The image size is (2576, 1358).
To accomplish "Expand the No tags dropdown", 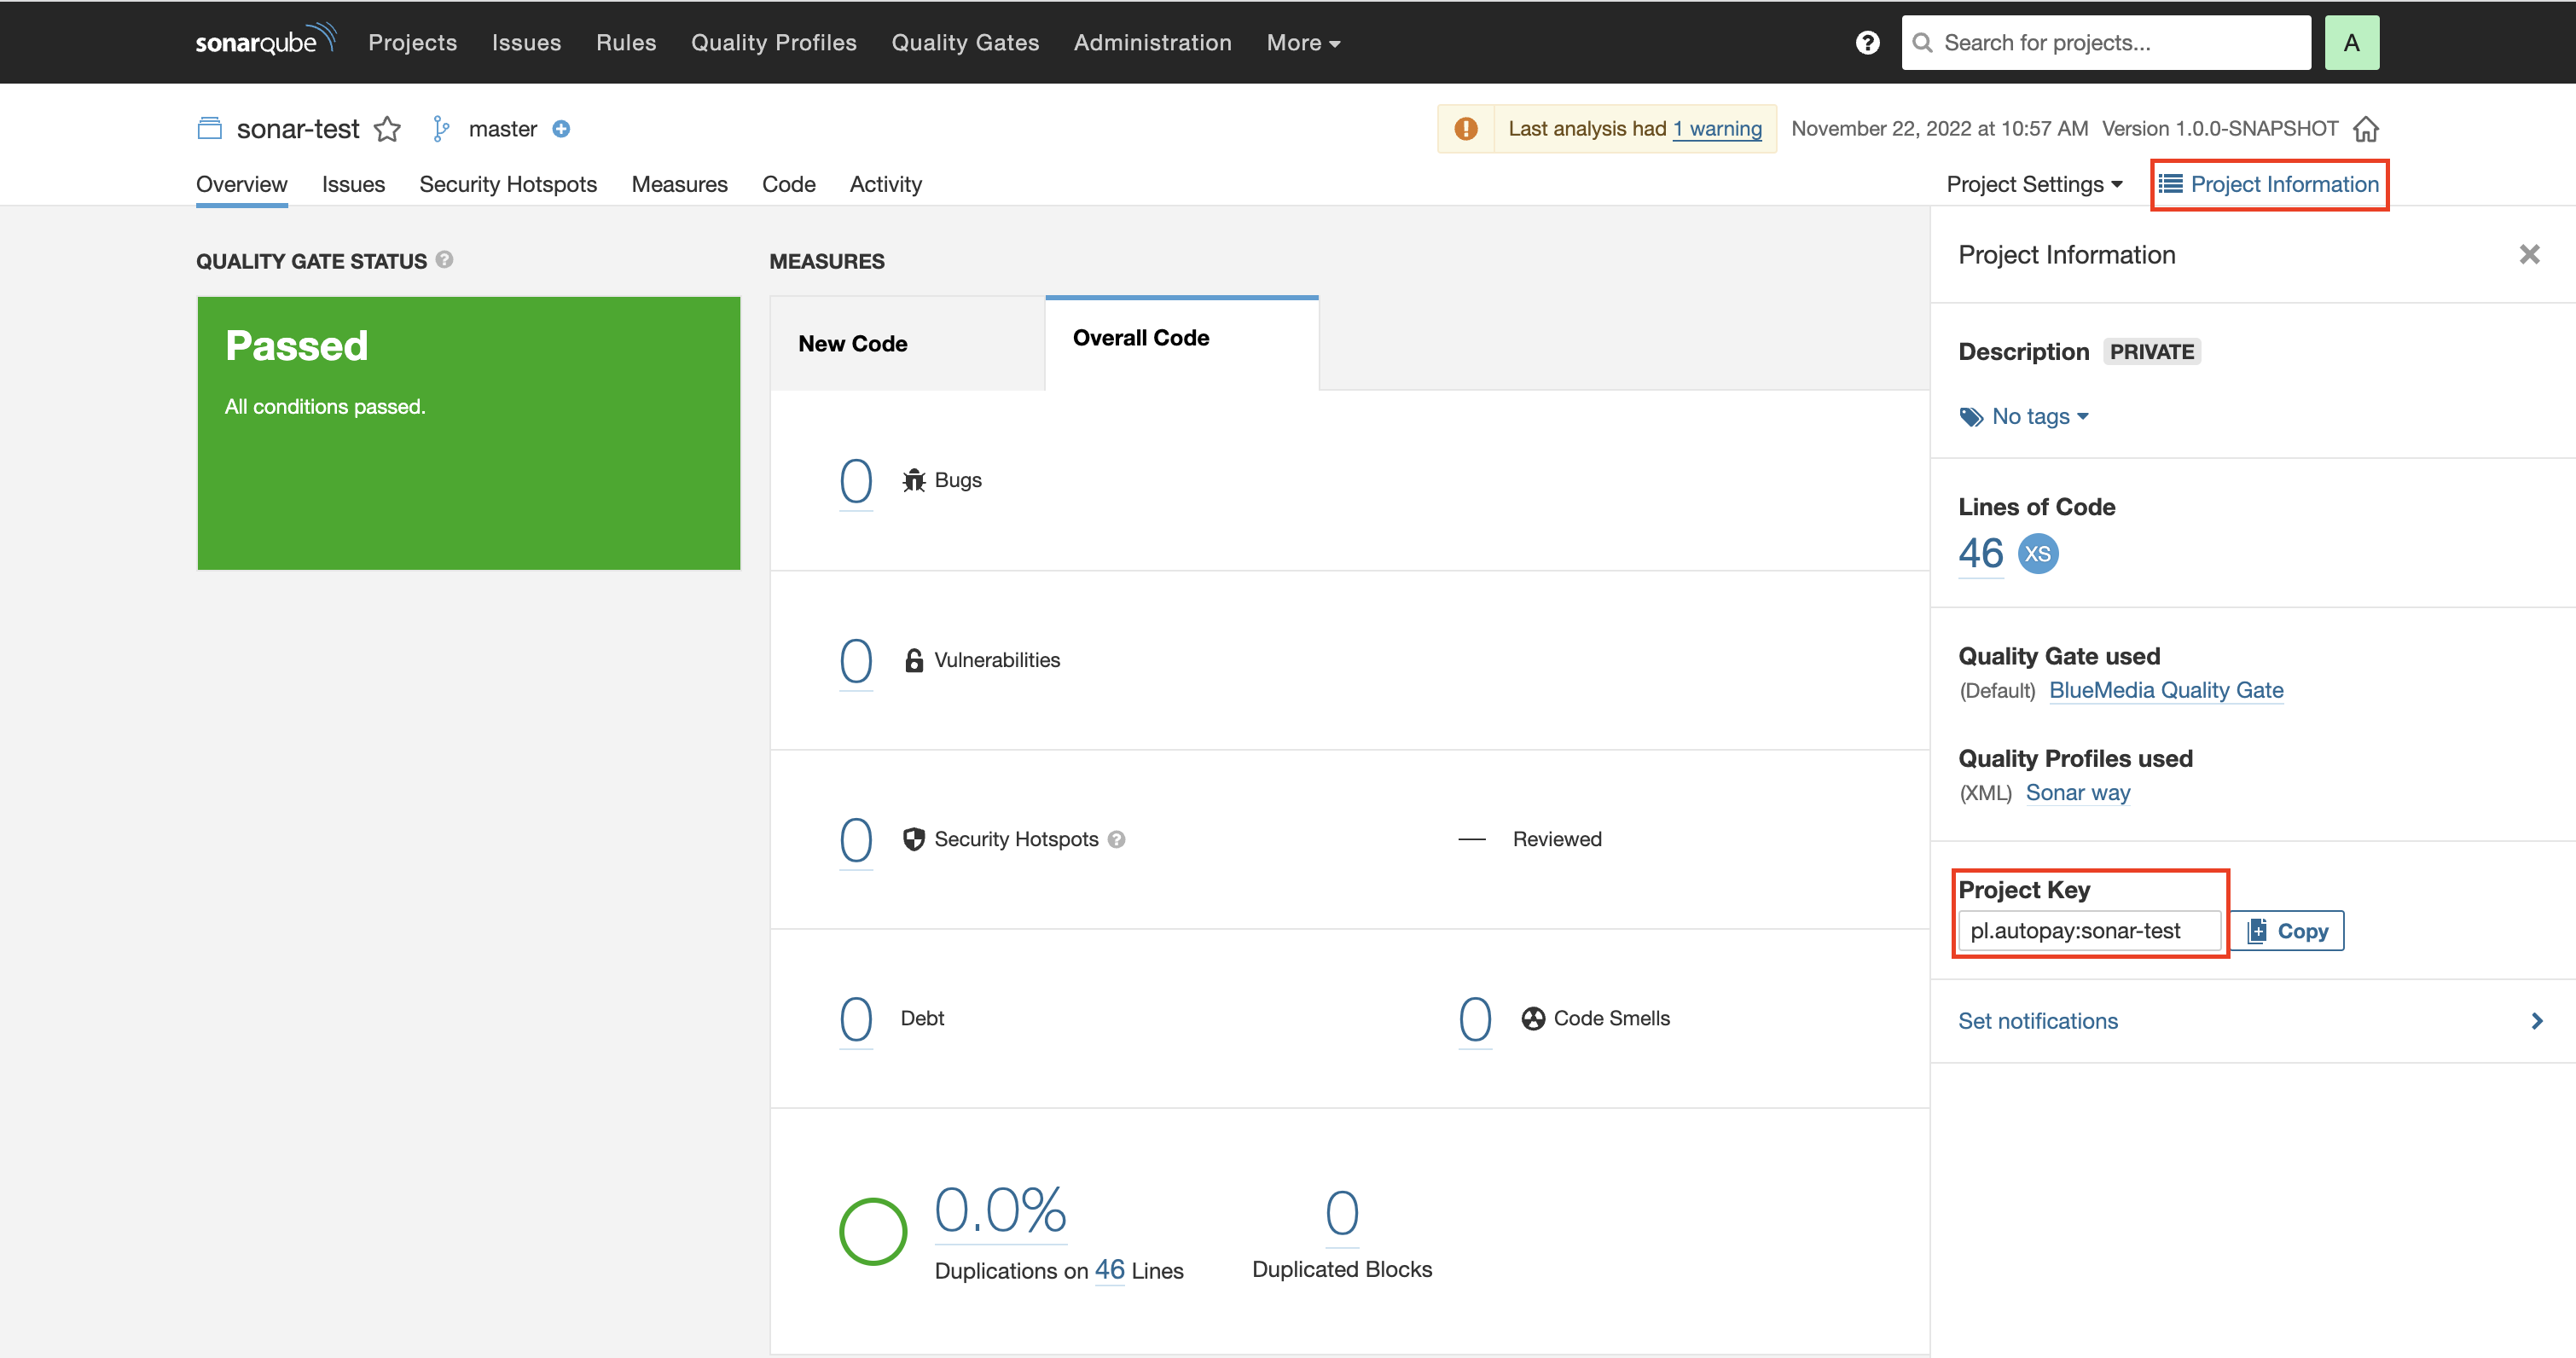I will (x=2025, y=417).
